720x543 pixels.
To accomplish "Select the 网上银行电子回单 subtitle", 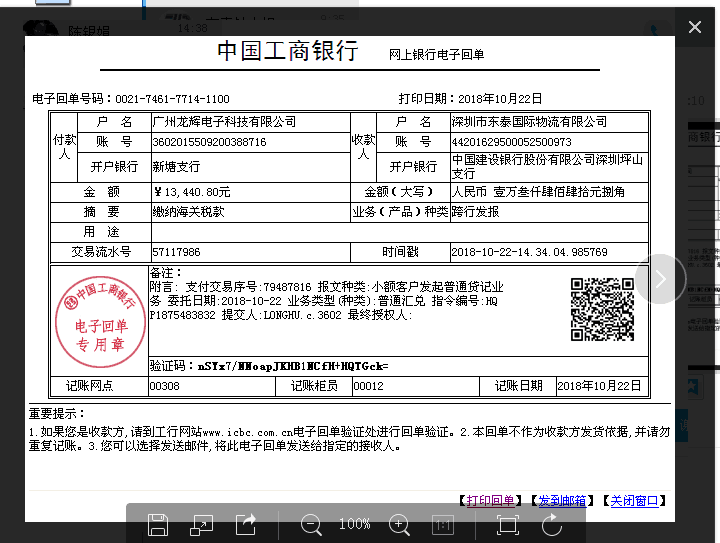I will pyautogui.click(x=436, y=55).
